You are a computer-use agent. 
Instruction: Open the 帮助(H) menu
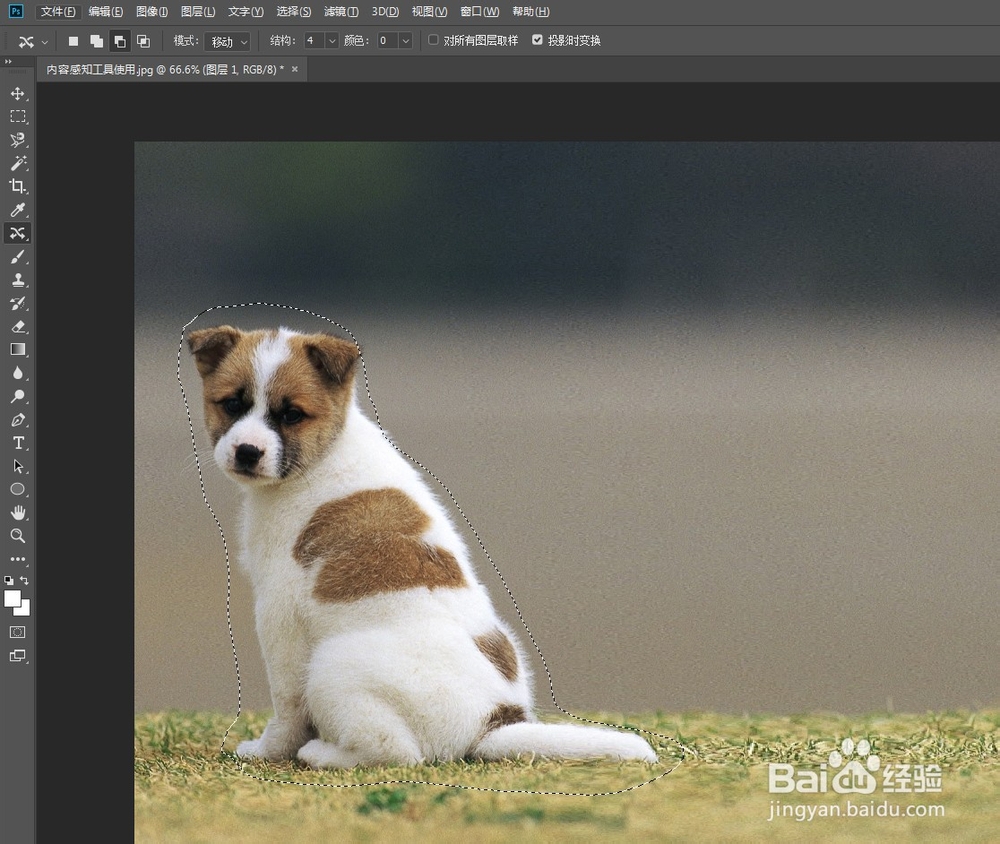[531, 11]
